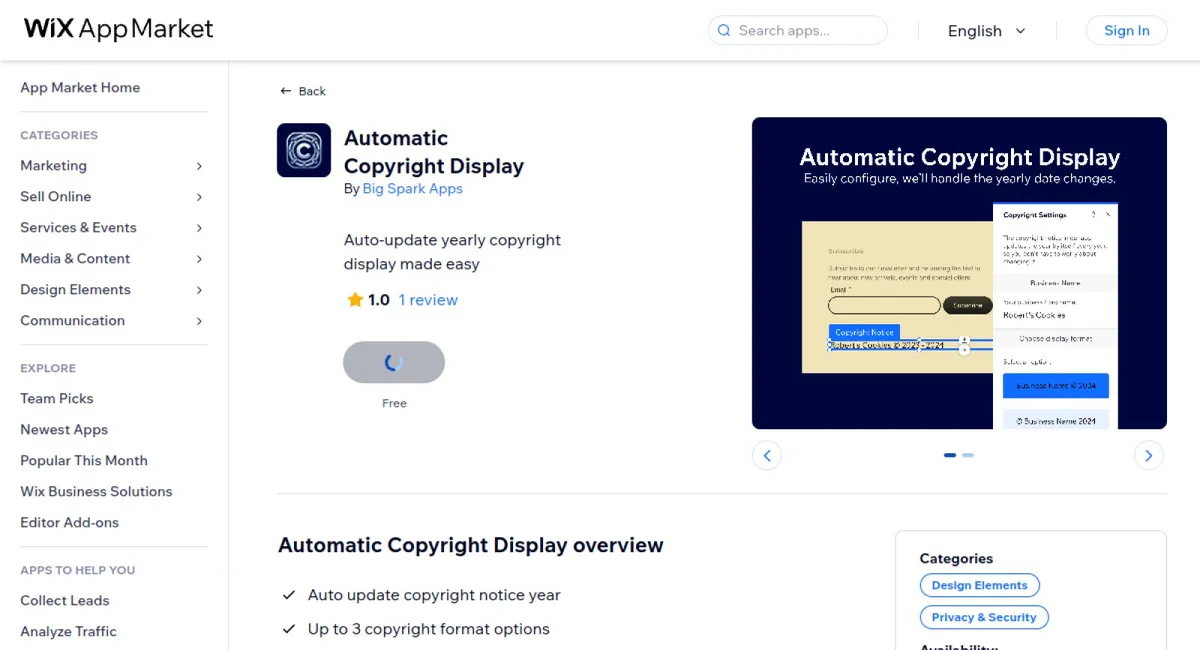1200x650 pixels.
Task: Click the Wix App Market logo
Action: [117, 29]
